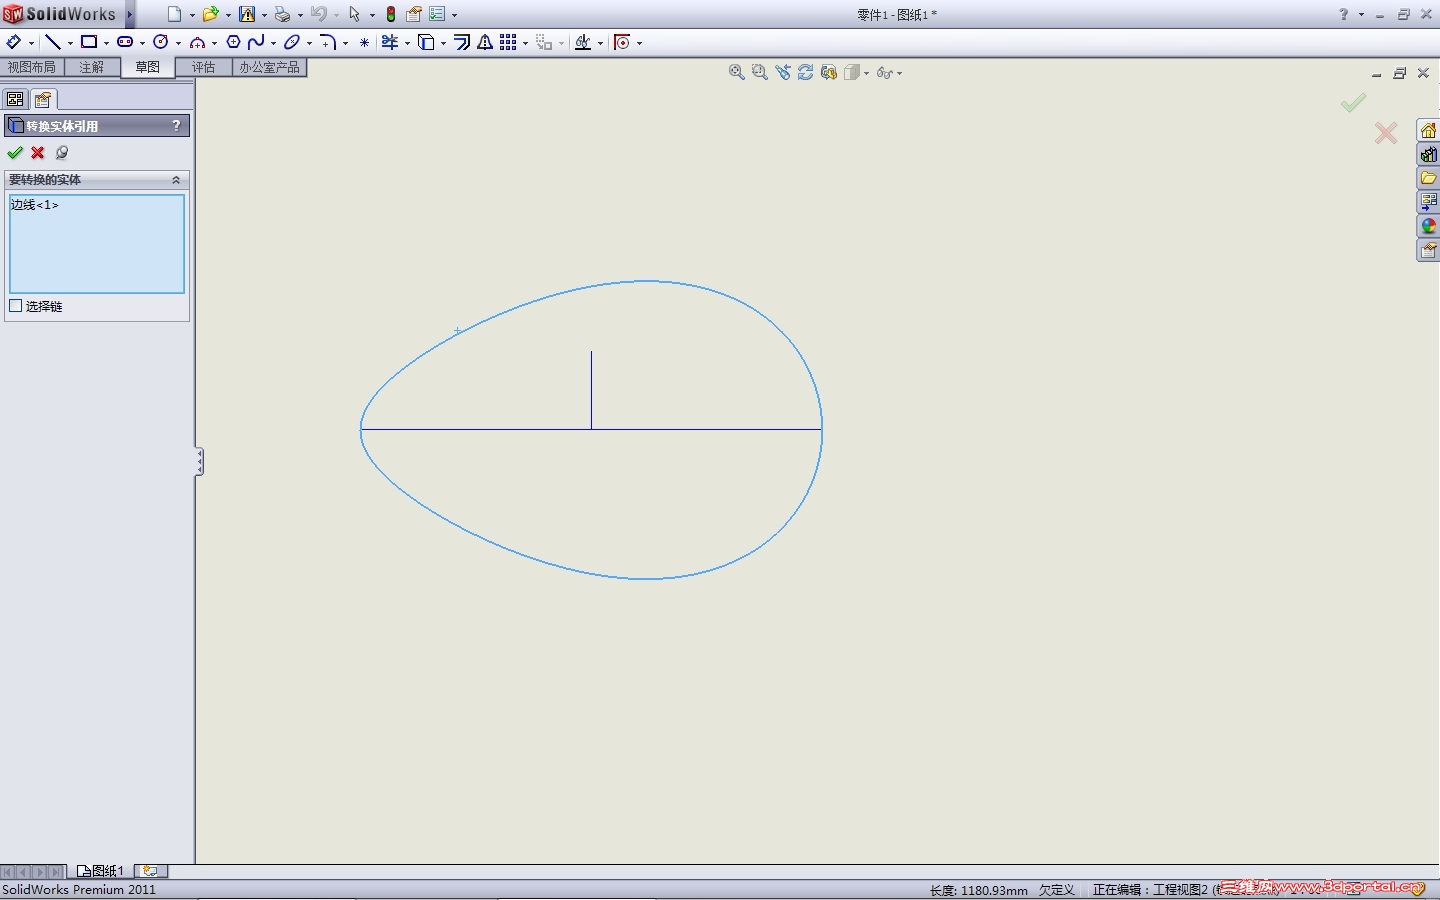Open the SolidWorks Resources home tab

pos(1428,131)
